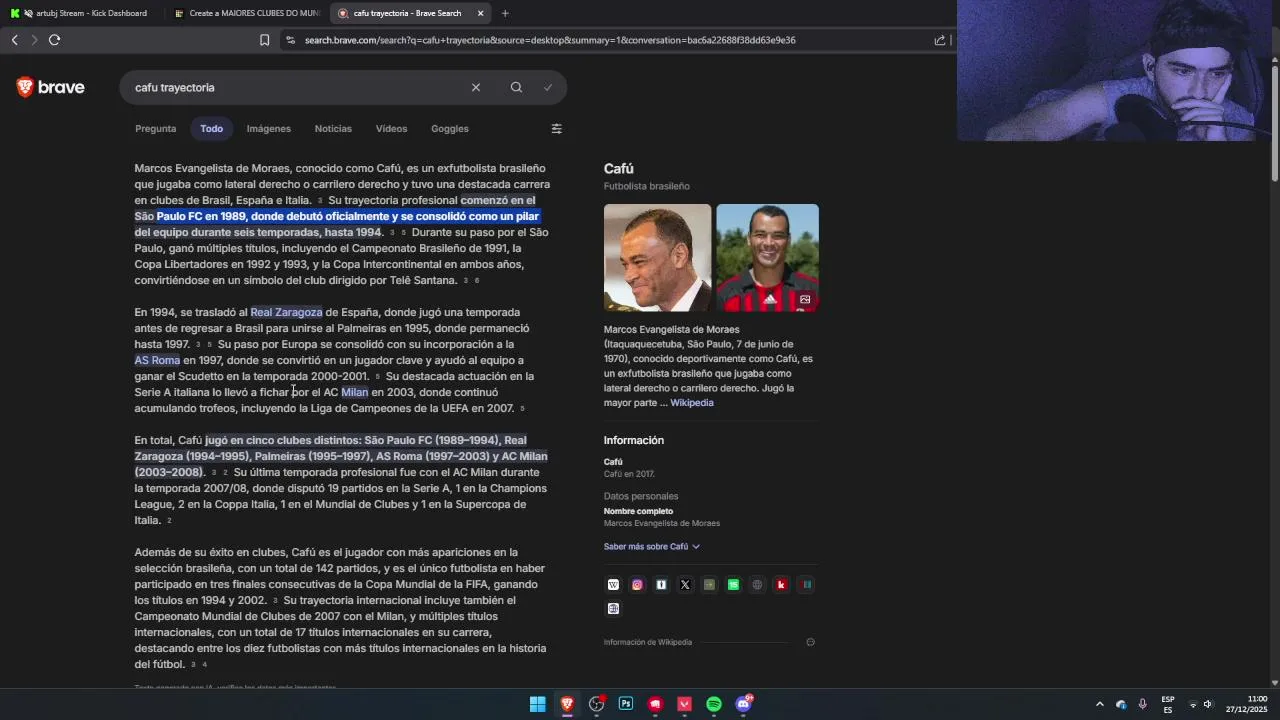Open the gray globe website icon
The height and width of the screenshot is (720, 1280).
757,585
